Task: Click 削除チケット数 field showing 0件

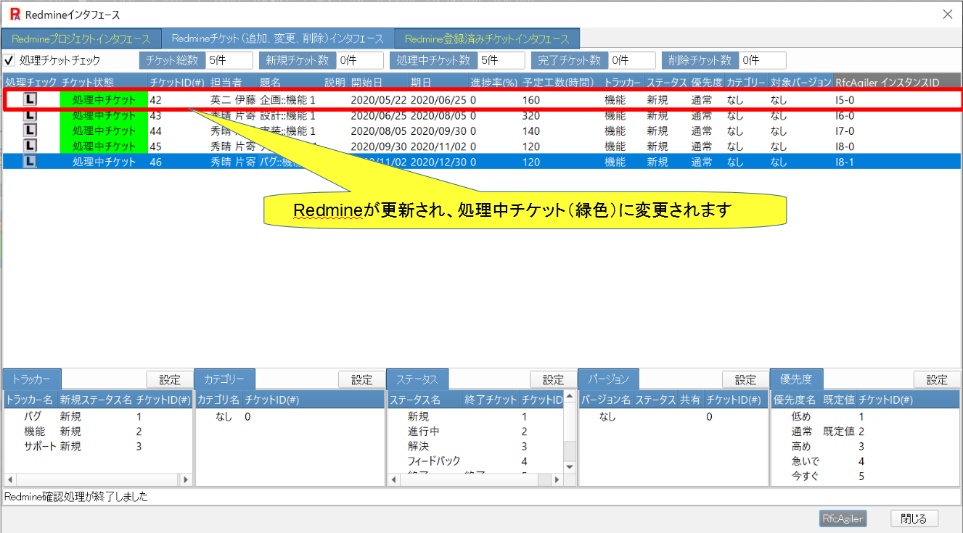Action: click(x=763, y=60)
